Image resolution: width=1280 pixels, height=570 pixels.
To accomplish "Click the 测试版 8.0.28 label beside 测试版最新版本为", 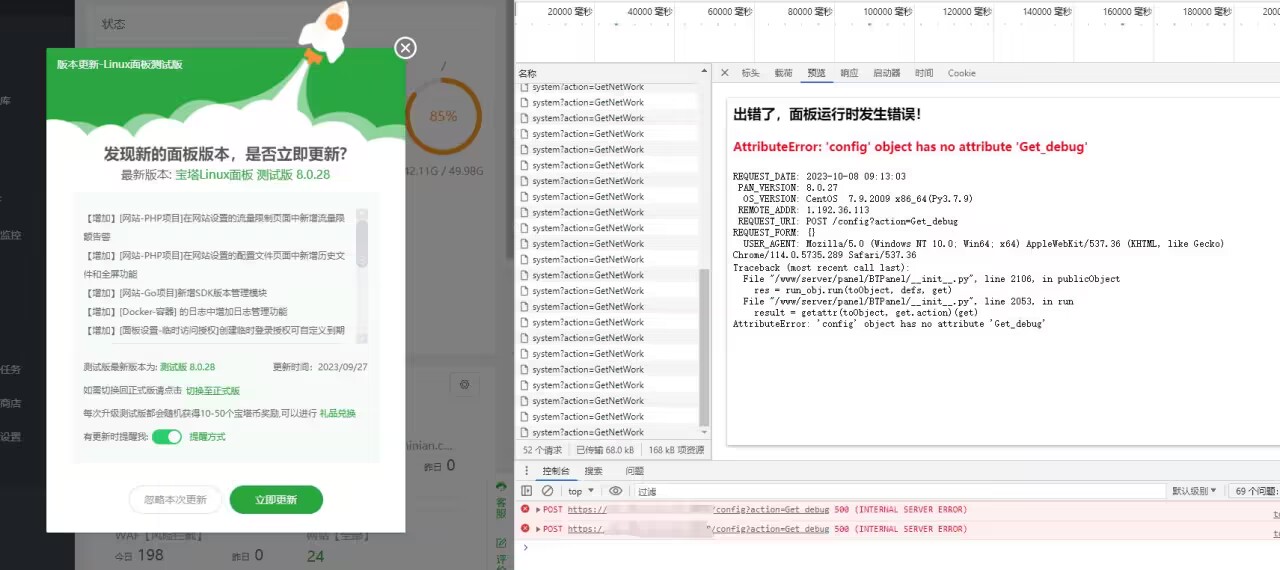I will coord(187,367).
